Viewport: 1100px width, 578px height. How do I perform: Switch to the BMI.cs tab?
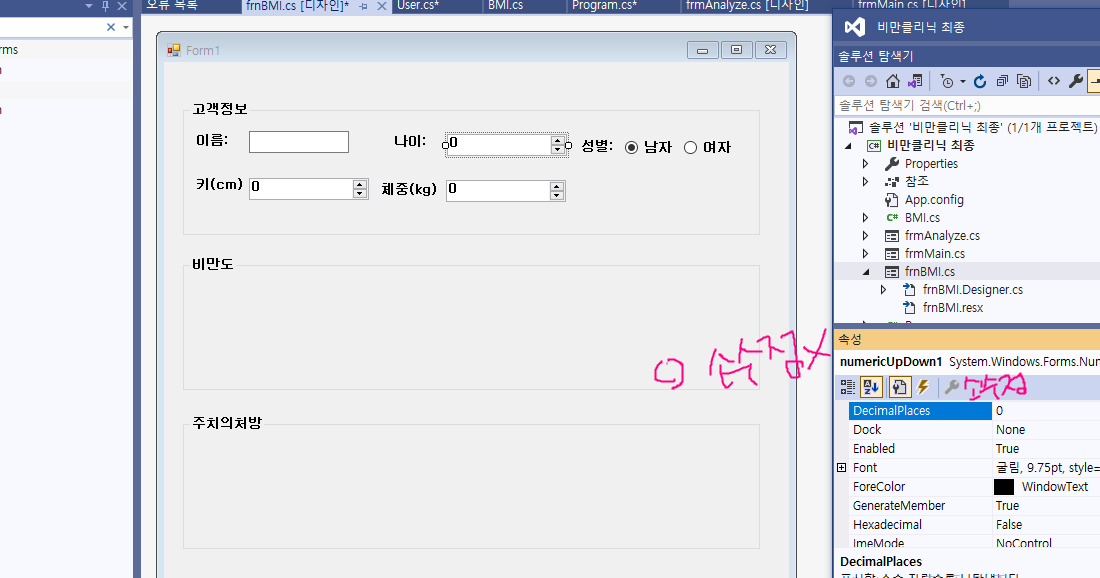[506, 6]
